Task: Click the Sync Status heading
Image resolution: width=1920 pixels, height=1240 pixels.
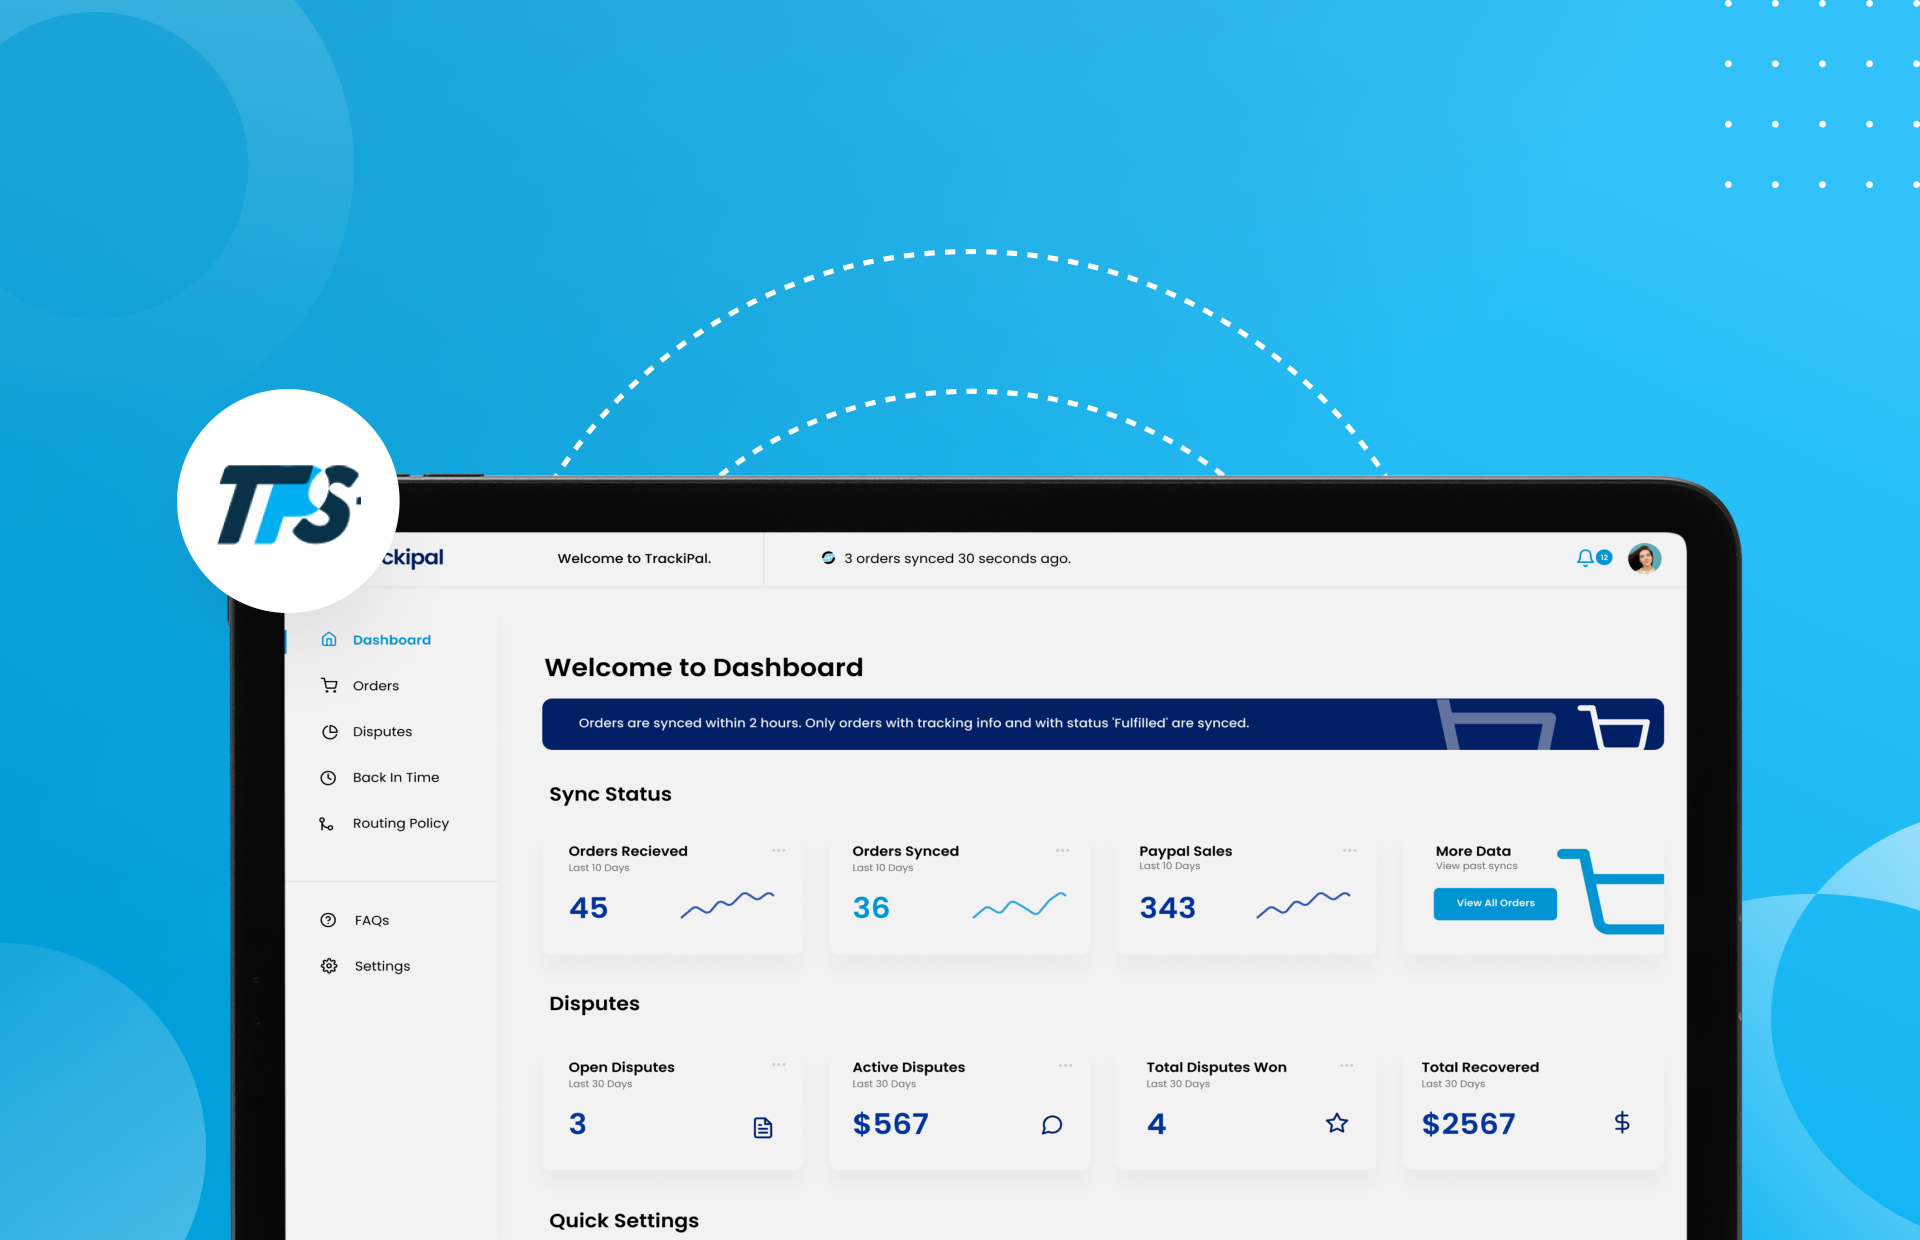Action: click(x=610, y=794)
